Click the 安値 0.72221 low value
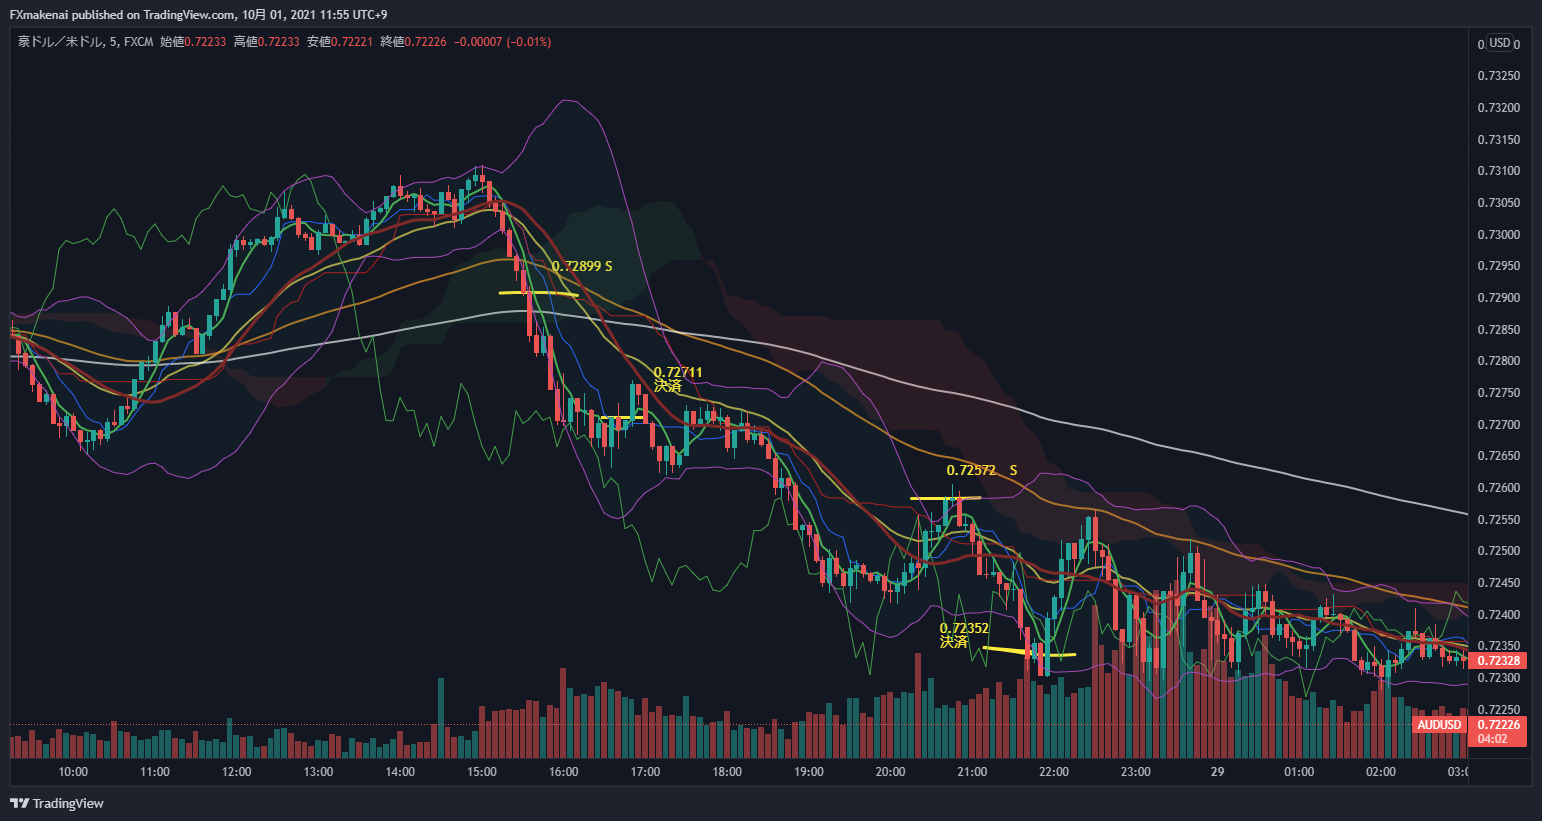Viewport: 1542px width, 821px height. 340,42
